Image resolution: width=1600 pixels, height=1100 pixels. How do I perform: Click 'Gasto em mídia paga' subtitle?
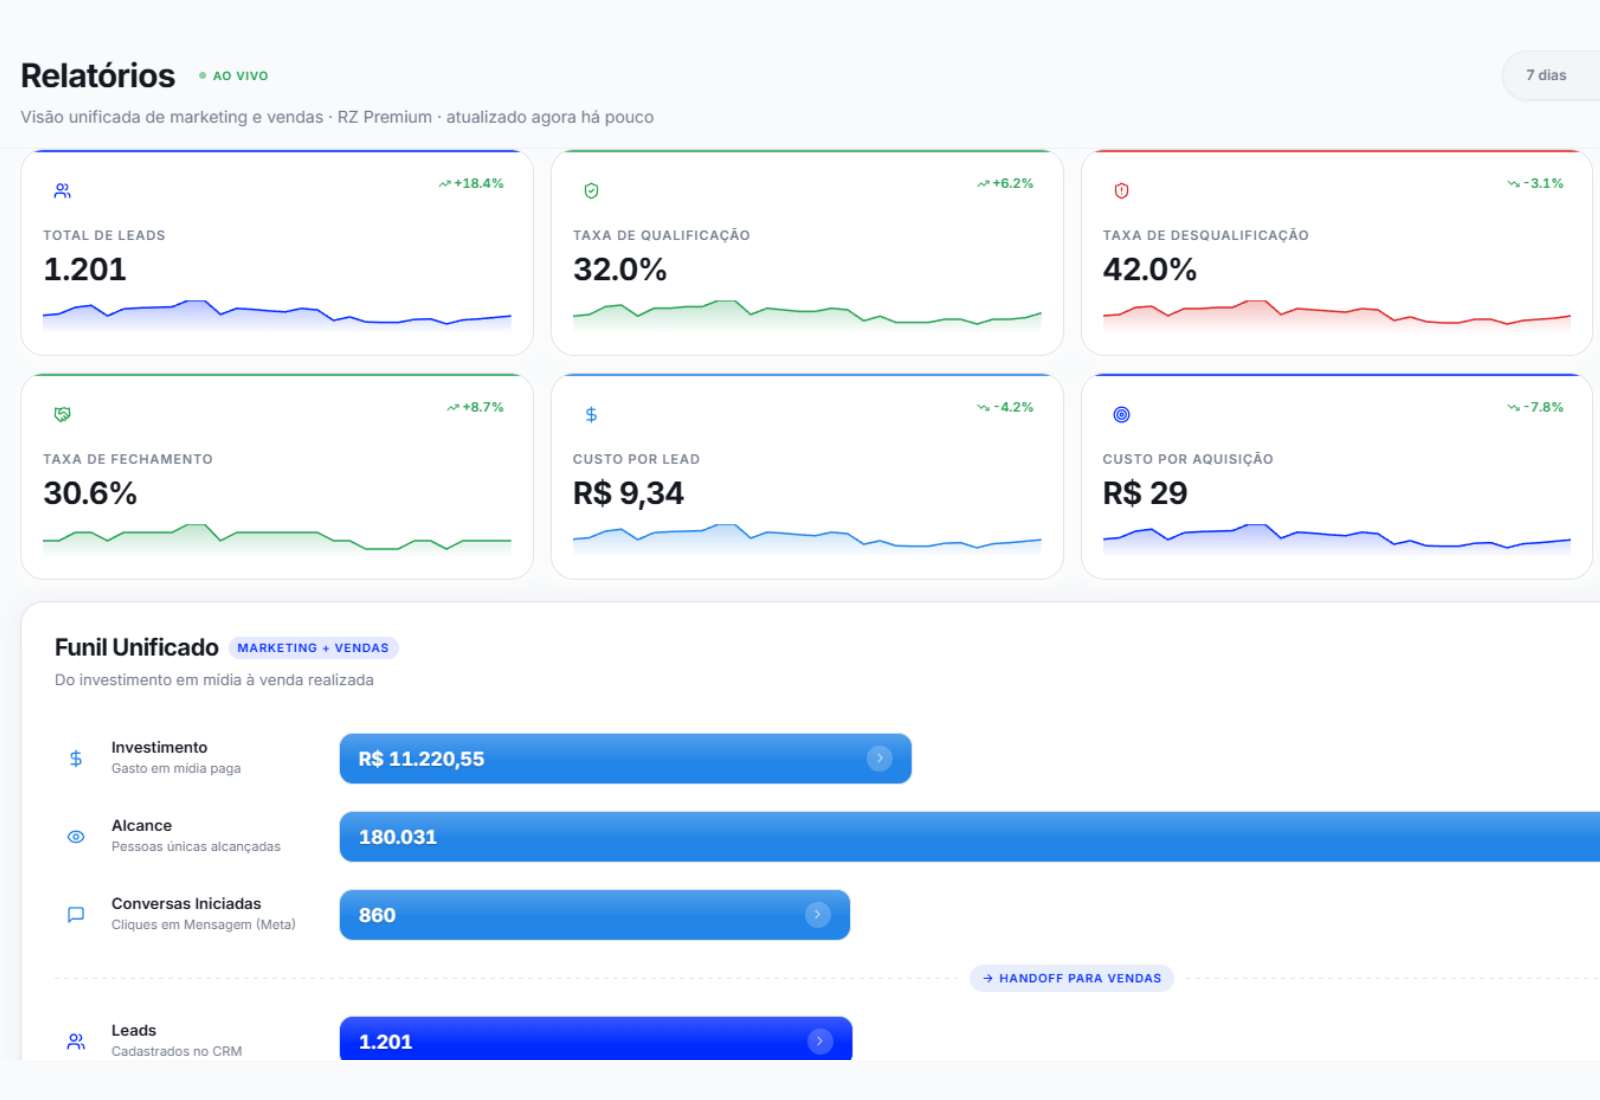point(176,768)
